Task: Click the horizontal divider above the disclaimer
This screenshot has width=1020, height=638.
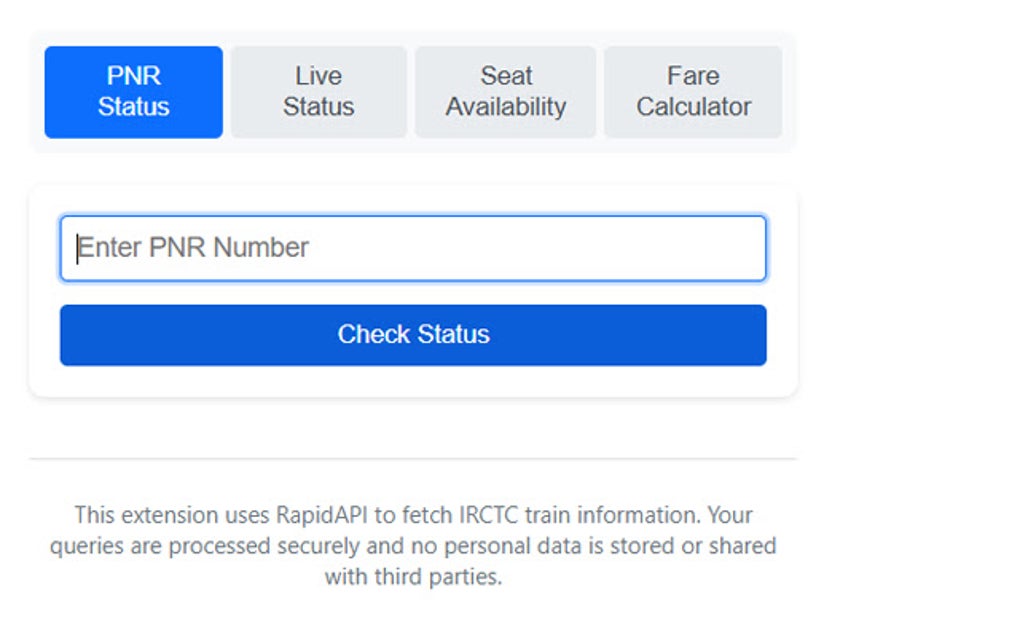Action: click(413, 459)
